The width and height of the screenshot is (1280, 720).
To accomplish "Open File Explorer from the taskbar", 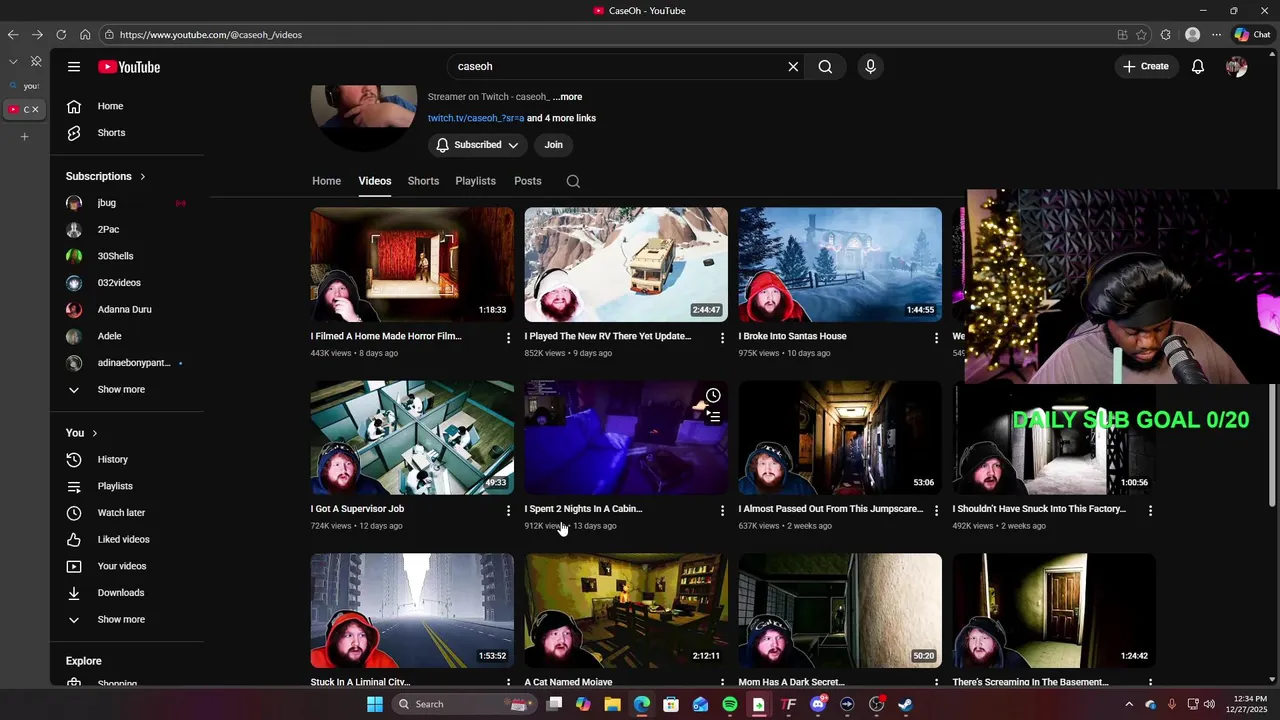I will (612, 704).
